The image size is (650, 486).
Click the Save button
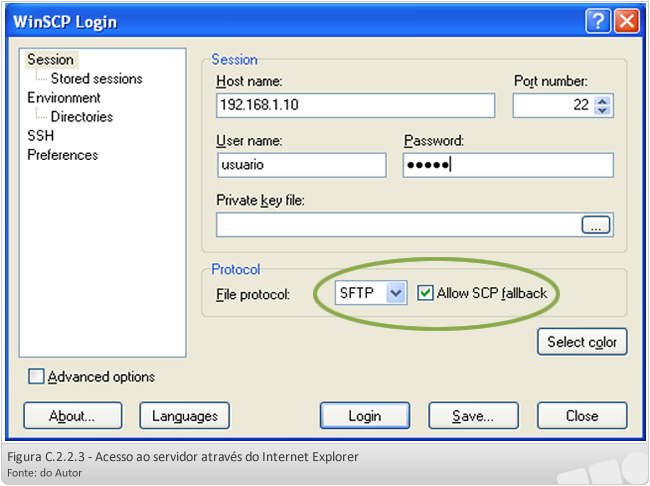pos(473,416)
